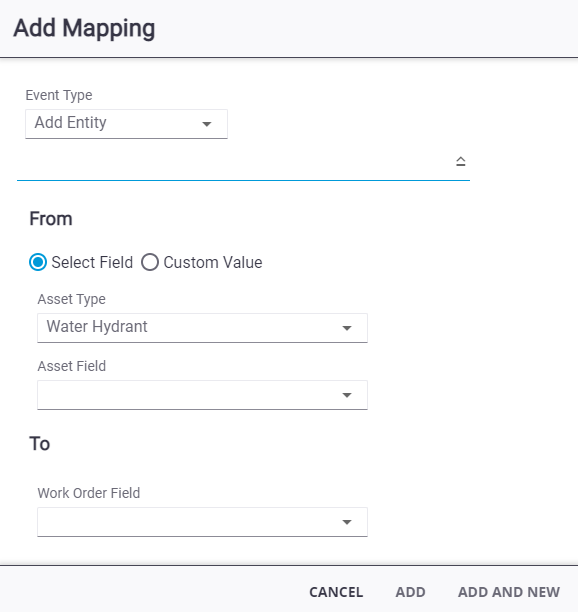This screenshot has width=578, height=612.
Task: Open the Add Entity event type dropdown
Action: tap(126, 124)
